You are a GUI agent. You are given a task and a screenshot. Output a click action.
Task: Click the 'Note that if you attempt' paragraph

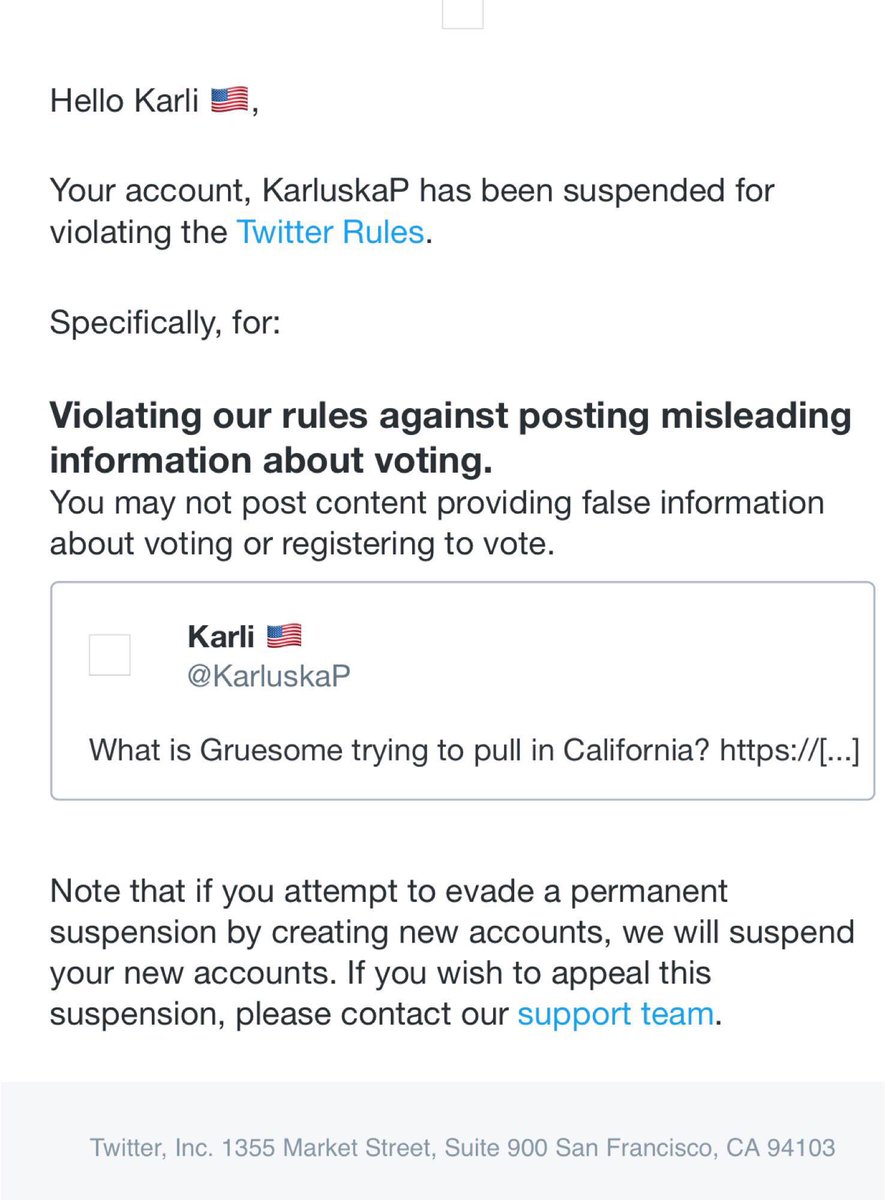pos(452,951)
